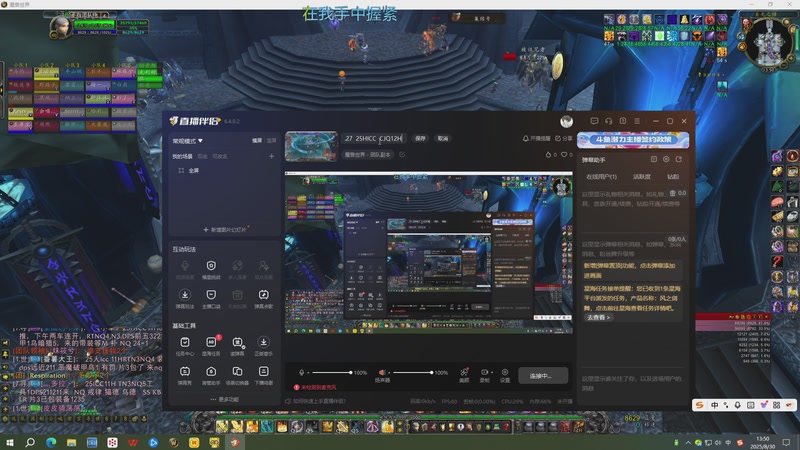
Task: Switch to the 我的场景 tab
Action: tap(182, 156)
